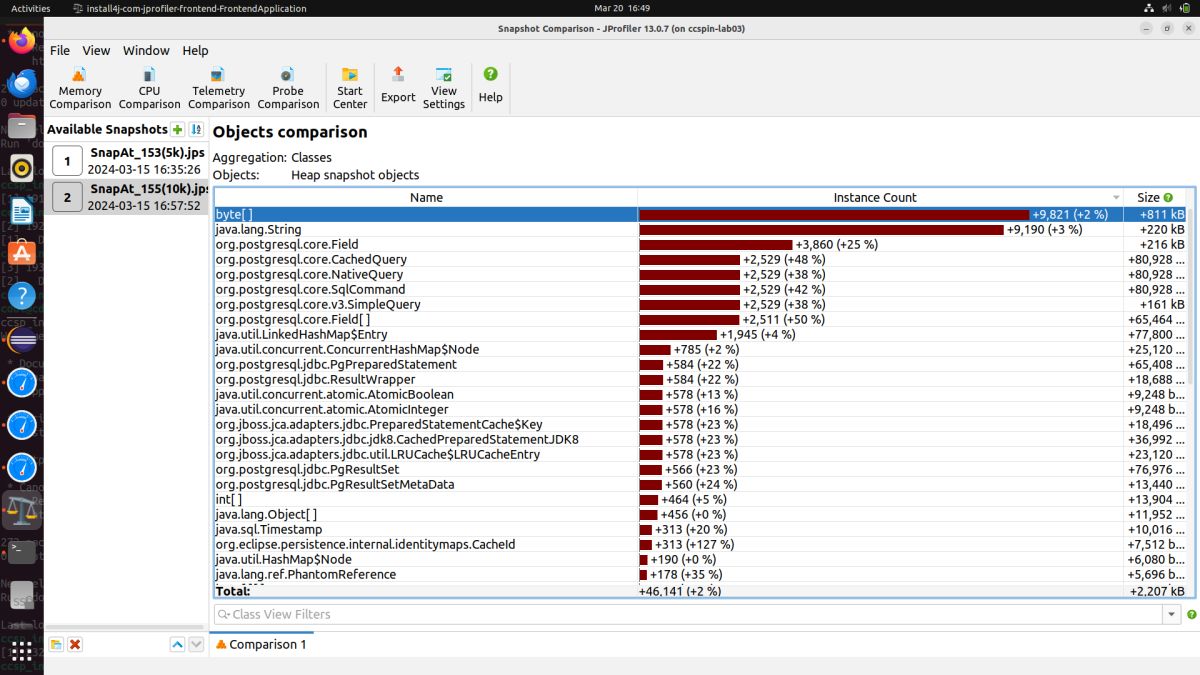This screenshot has height=675, width=1200.
Task: Click the snapshot list horizontal scrollbar
Action: pyautogui.click(x=127, y=629)
